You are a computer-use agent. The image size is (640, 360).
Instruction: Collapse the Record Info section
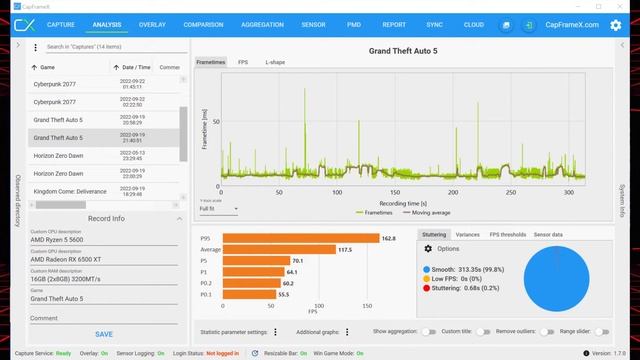179,219
